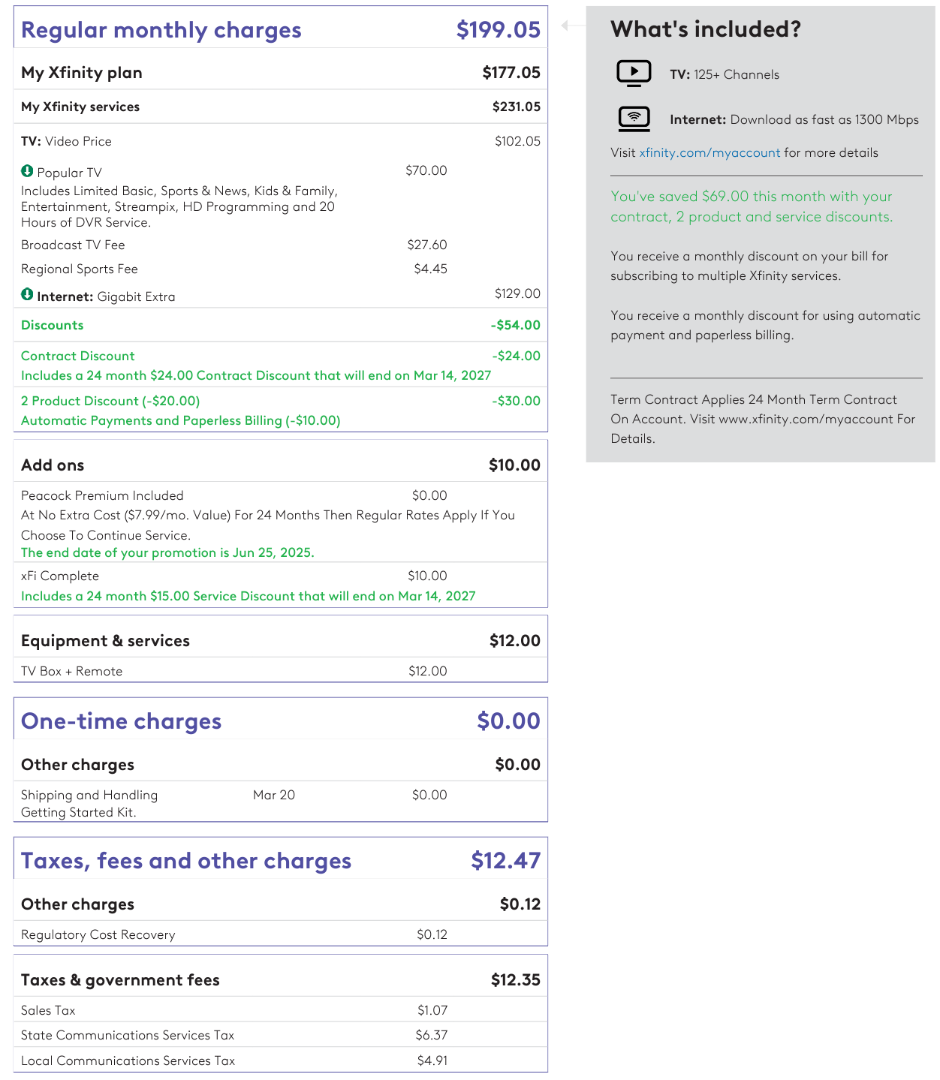Click the $12.35 government fees total
Viewport: 940px width, 1080px height.
[516, 980]
